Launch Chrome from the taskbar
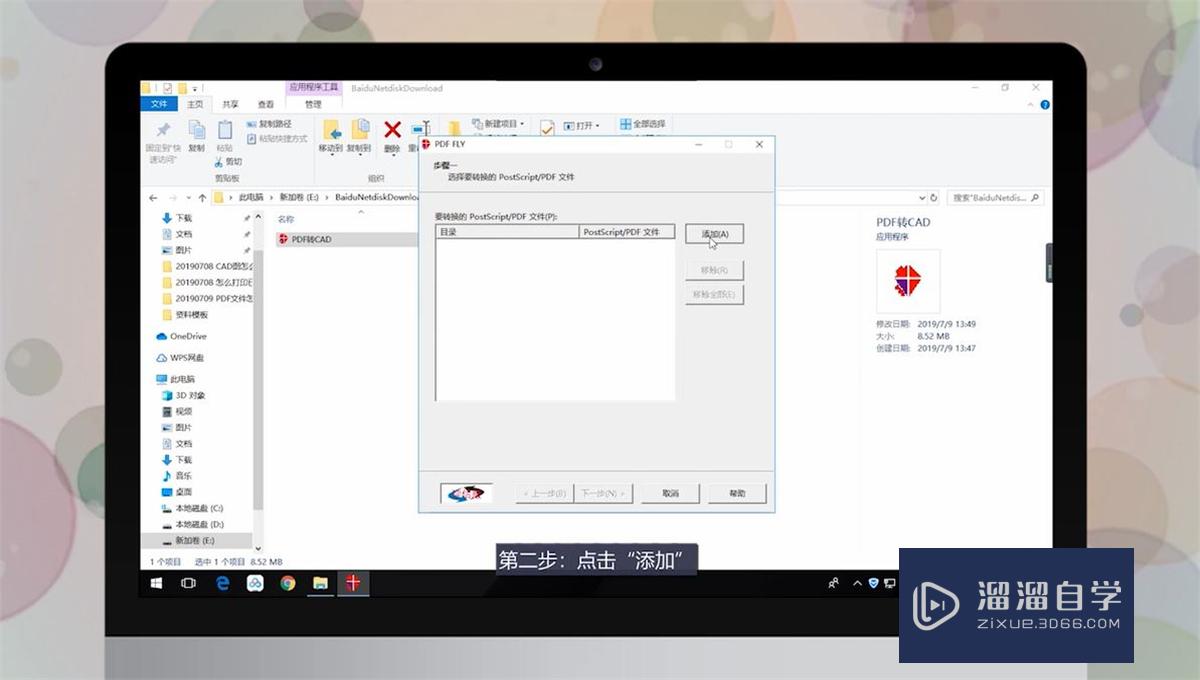1200x680 pixels. (288, 583)
